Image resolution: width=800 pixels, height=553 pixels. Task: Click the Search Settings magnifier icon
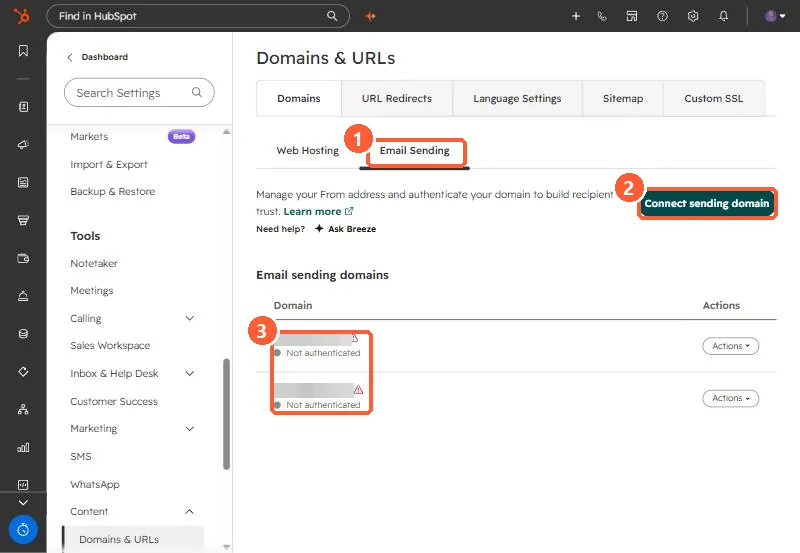click(x=196, y=92)
